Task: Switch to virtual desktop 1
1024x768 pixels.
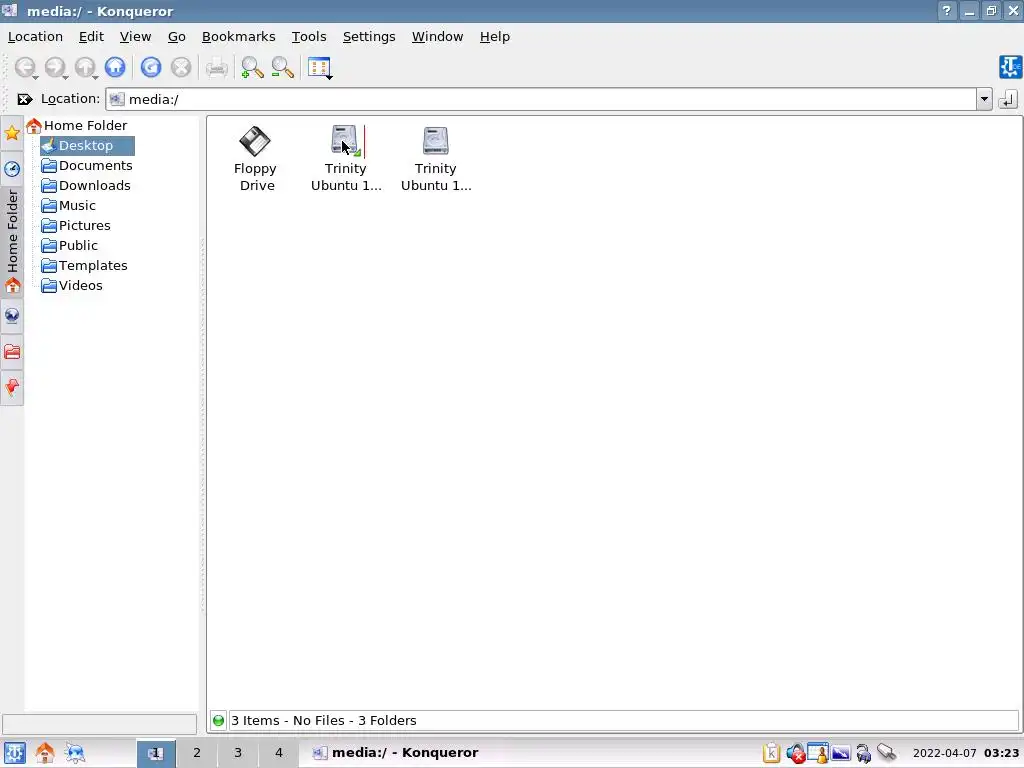Action: tap(155, 753)
